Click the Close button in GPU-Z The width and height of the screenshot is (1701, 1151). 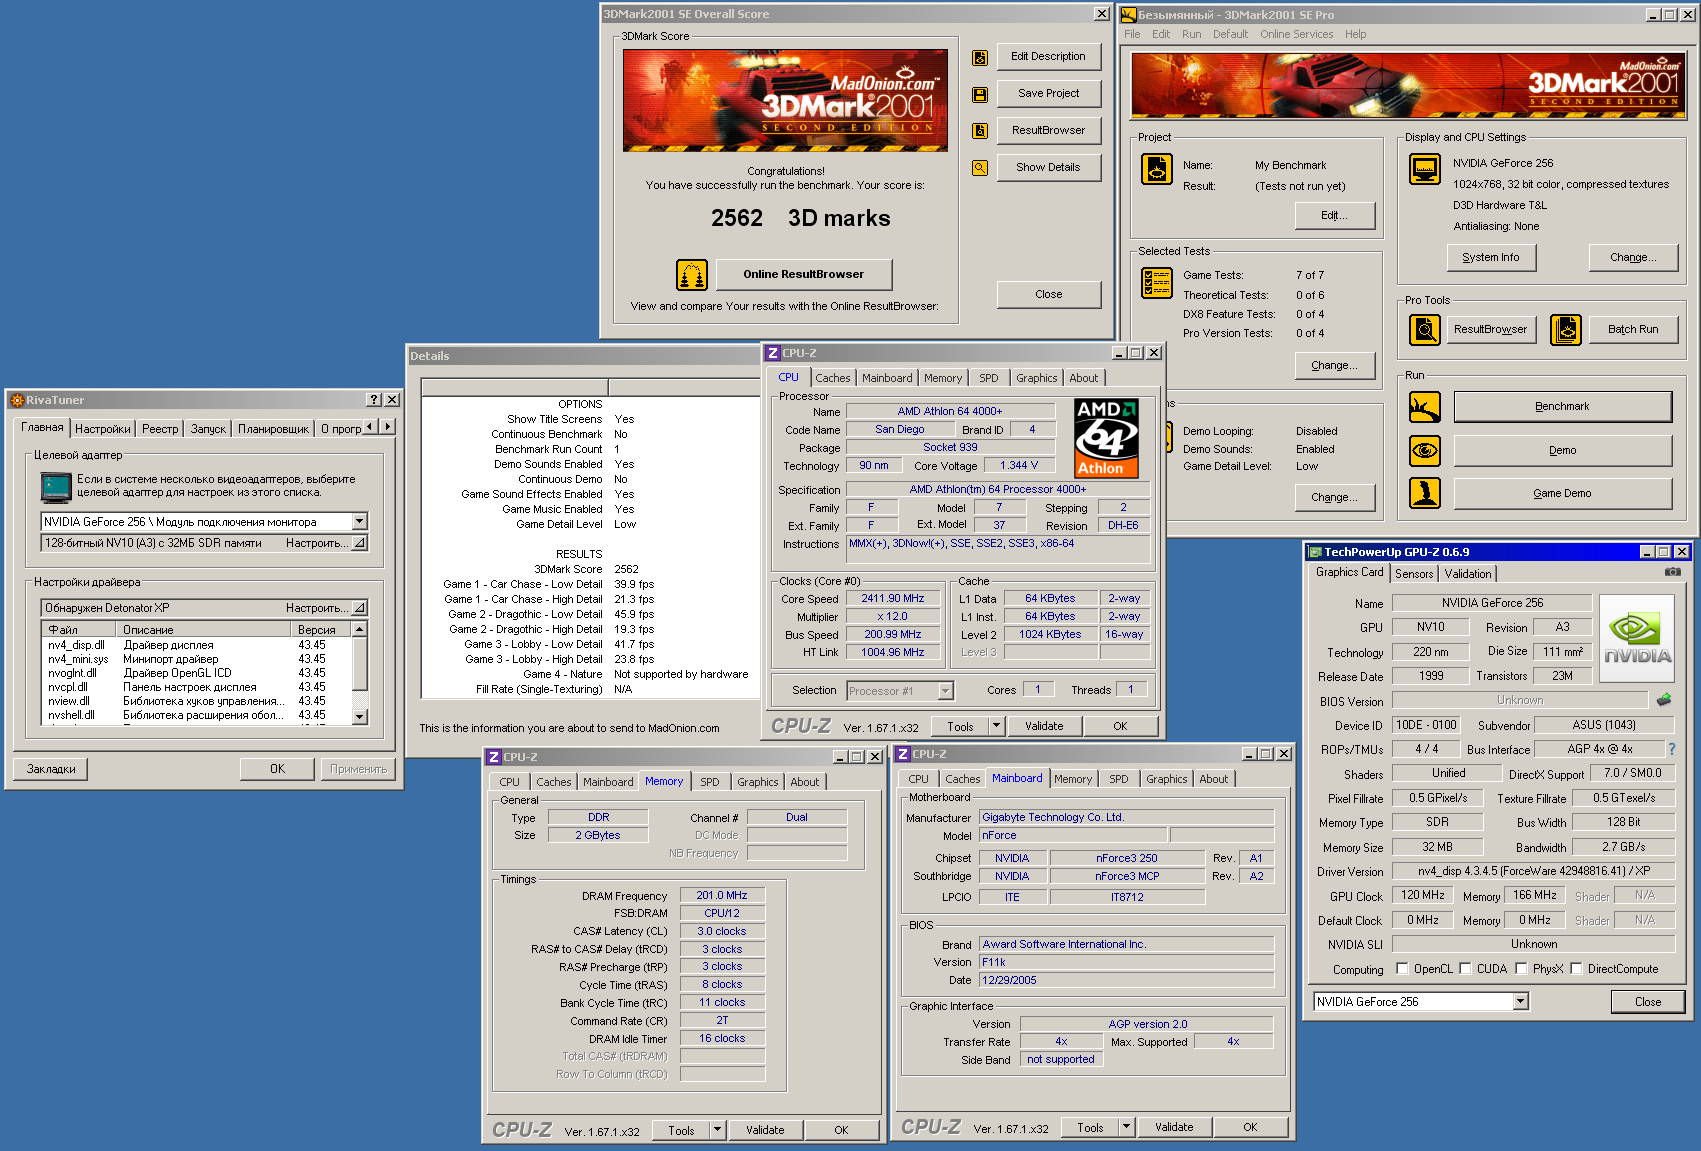pyautogui.click(x=1648, y=1002)
